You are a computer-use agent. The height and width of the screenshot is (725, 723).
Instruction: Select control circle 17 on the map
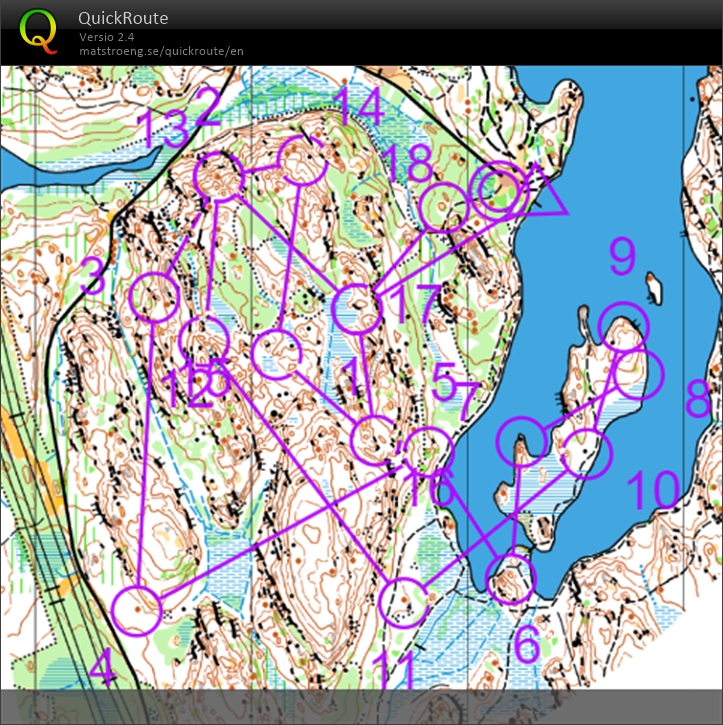click(357, 308)
